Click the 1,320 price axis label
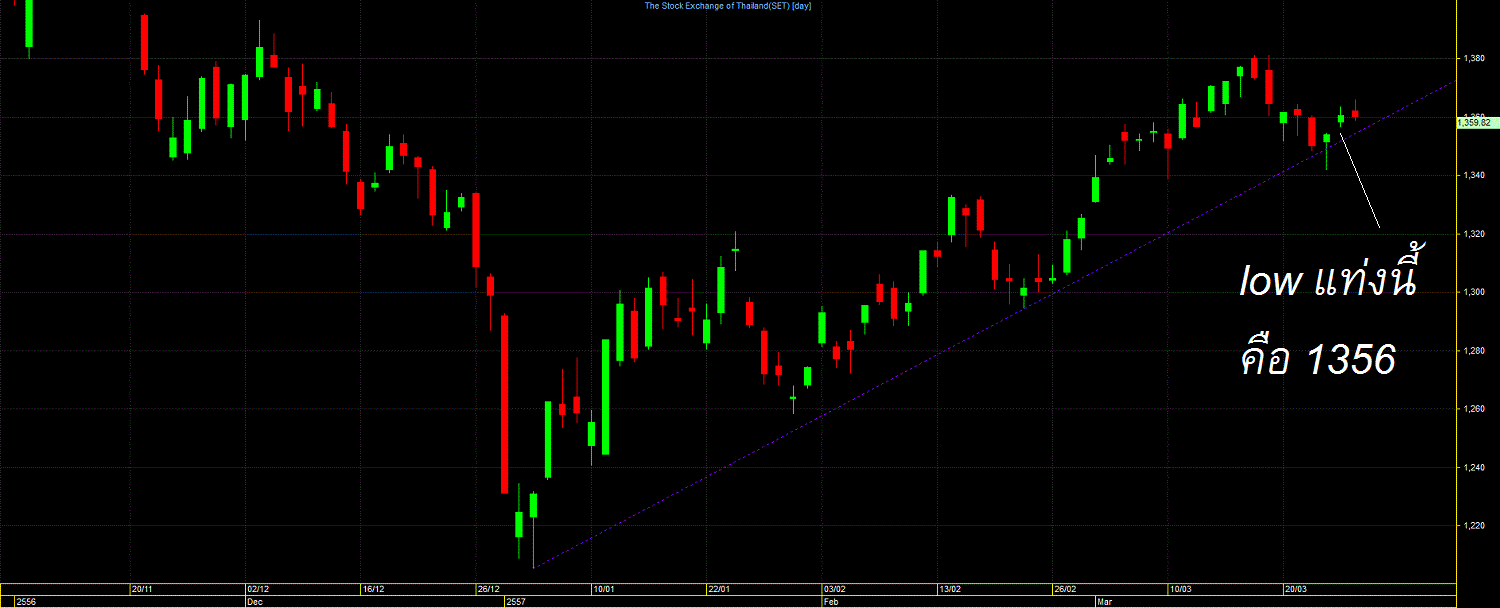Screen dimensions: 1500x608 [x=1473, y=234]
